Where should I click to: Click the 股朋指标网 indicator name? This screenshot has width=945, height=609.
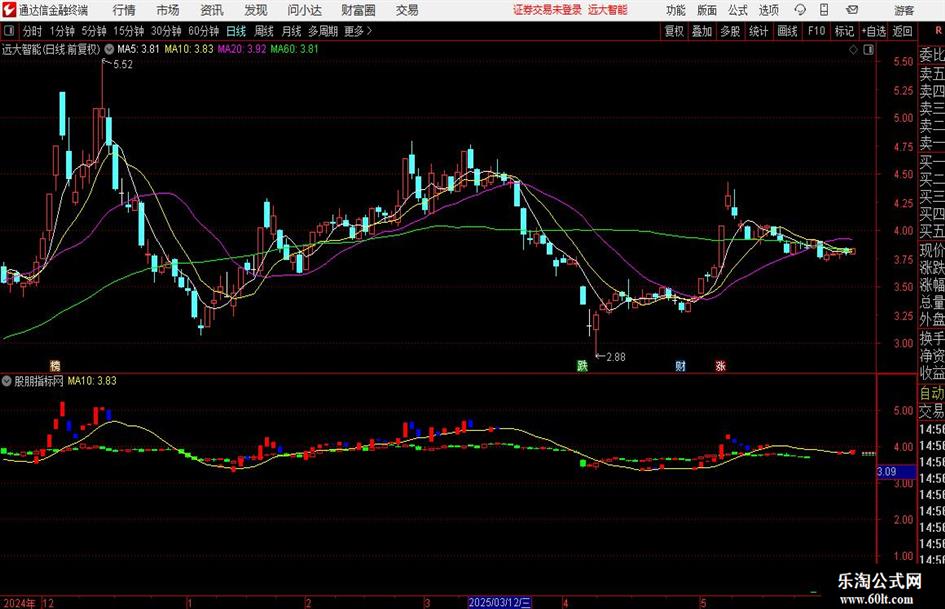(39, 381)
